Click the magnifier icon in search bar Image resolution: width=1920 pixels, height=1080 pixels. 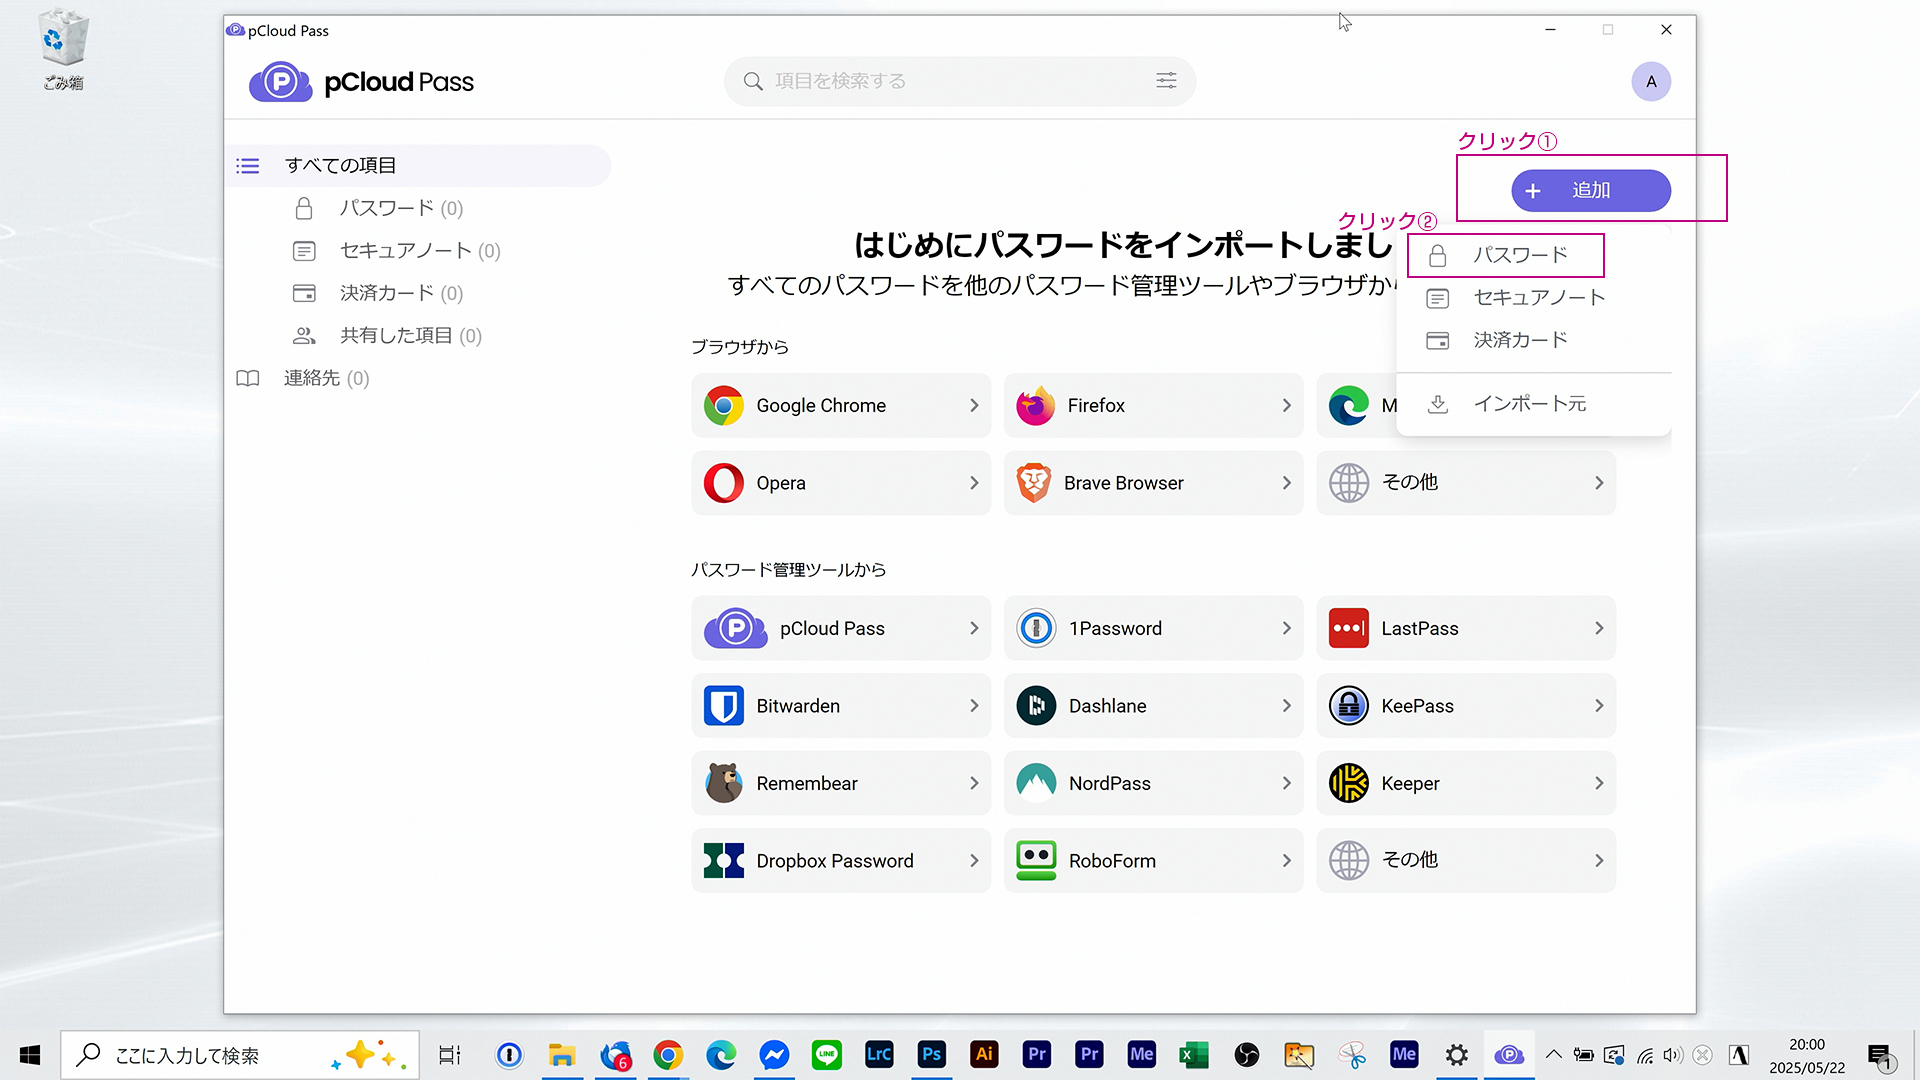tap(753, 81)
